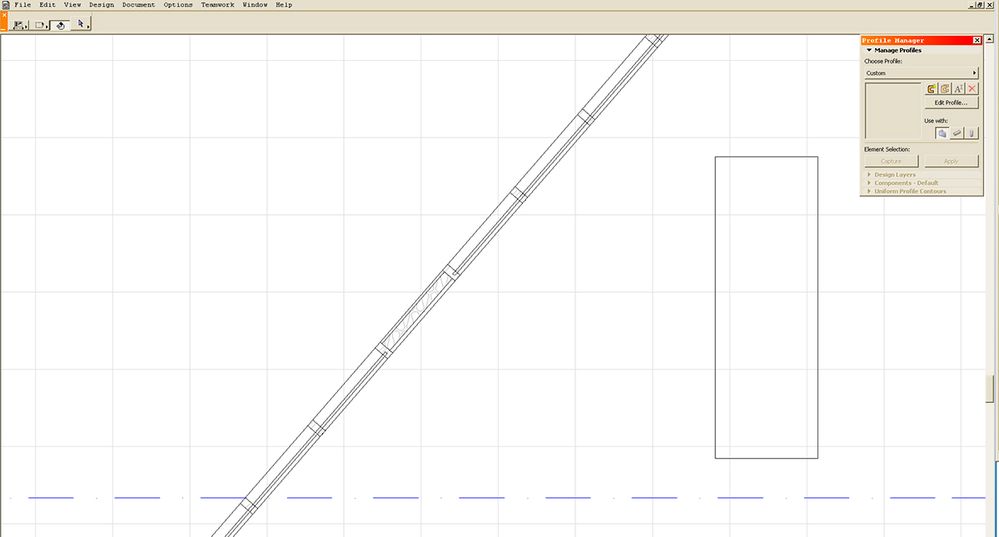Toggle Use with beam button
999x537 pixels.
point(956,133)
